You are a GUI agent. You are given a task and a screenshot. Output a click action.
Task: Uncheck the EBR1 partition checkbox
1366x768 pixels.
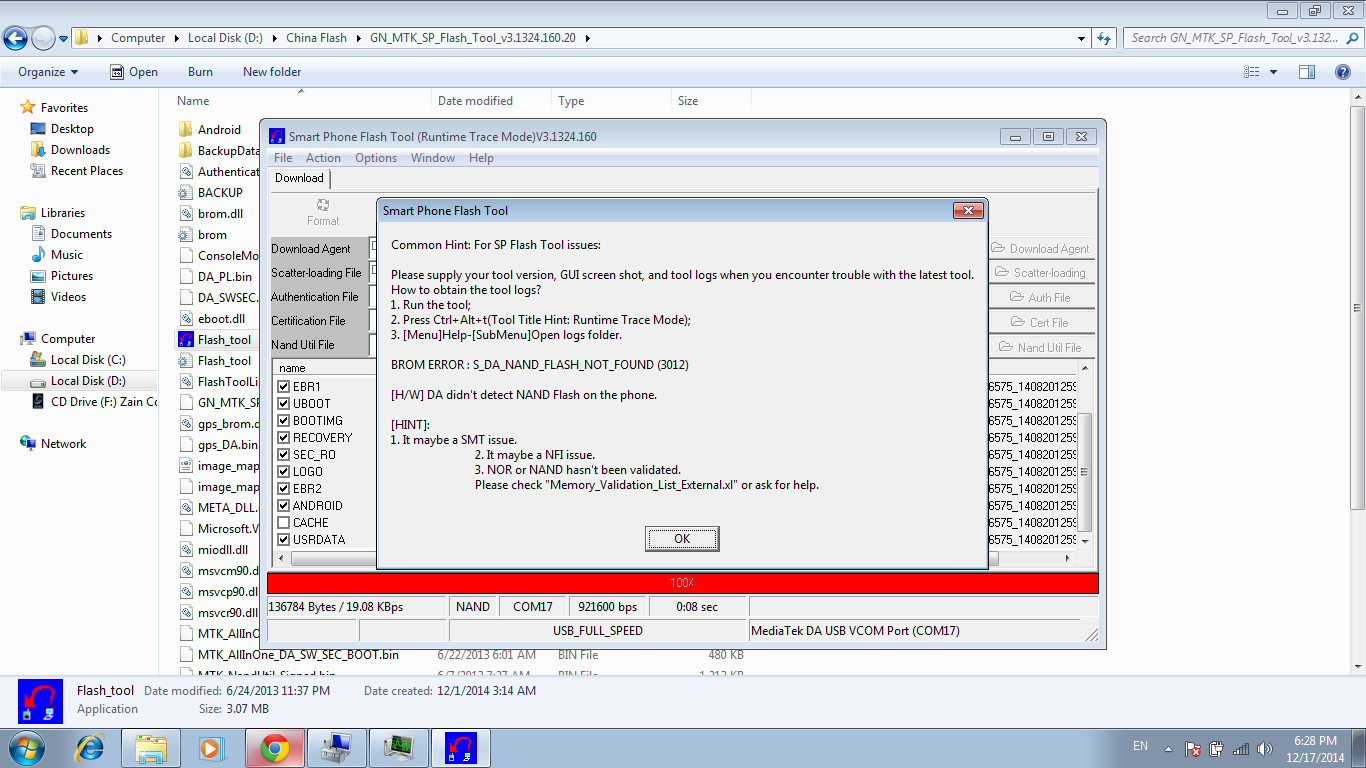(284, 386)
